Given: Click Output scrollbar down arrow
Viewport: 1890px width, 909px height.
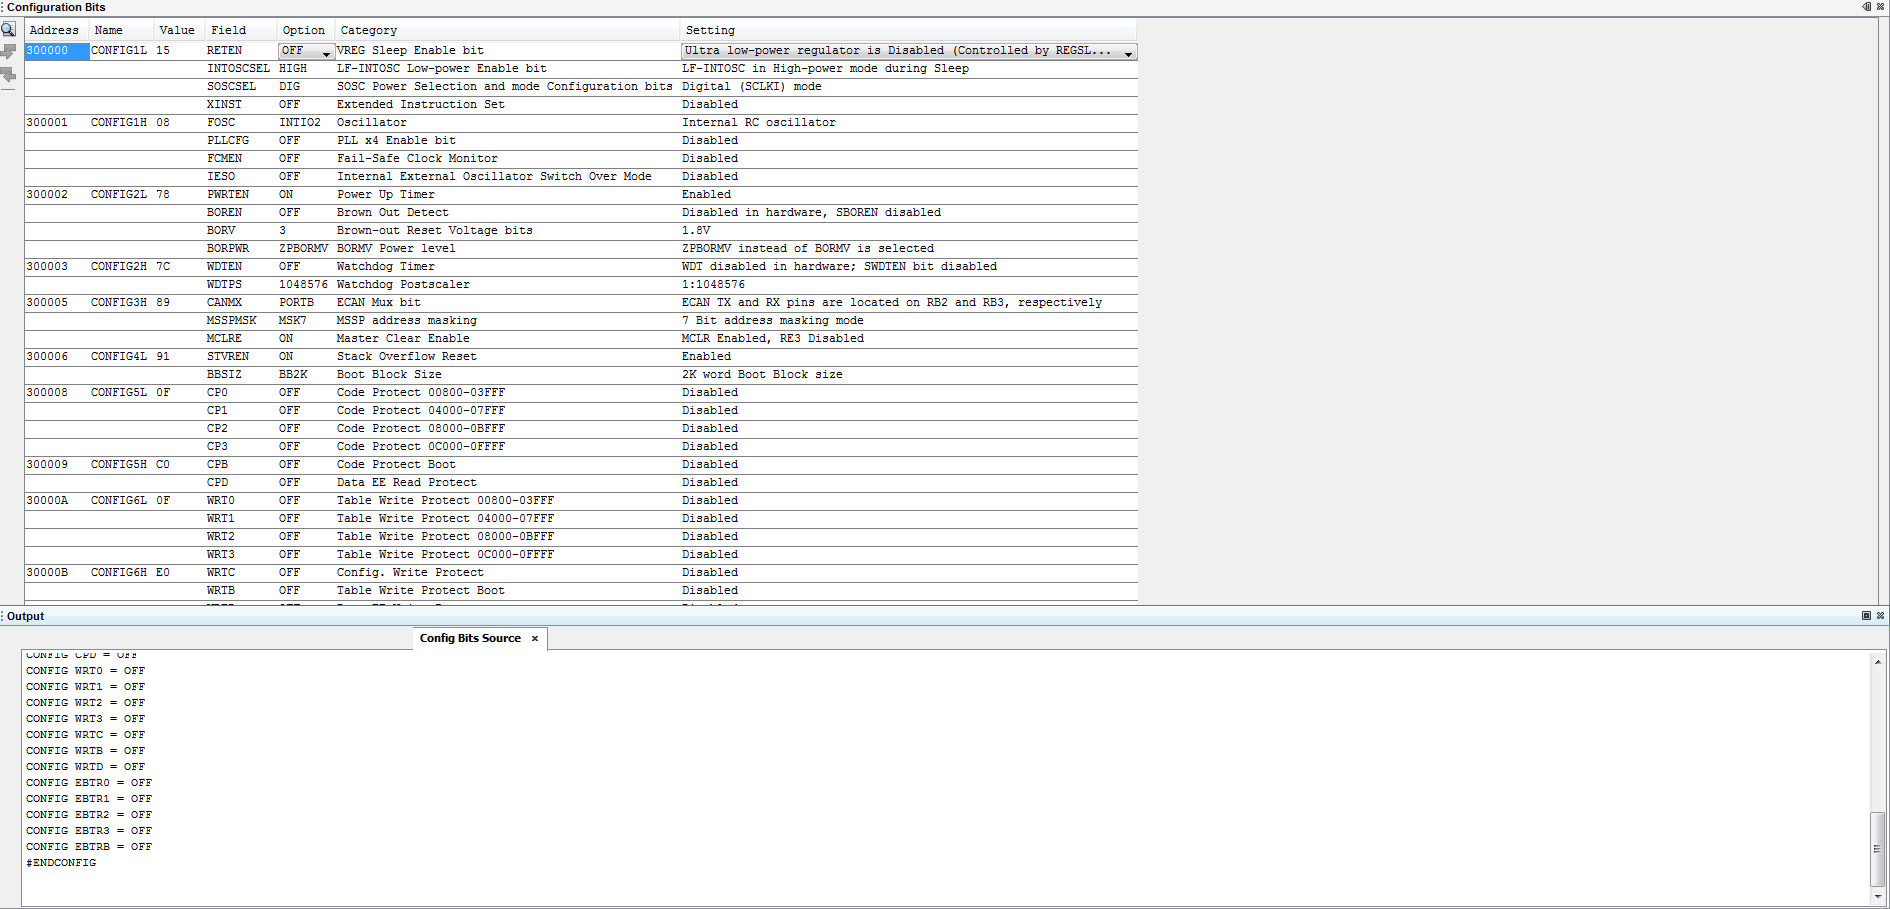Looking at the screenshot, I should click(1878, 897).
